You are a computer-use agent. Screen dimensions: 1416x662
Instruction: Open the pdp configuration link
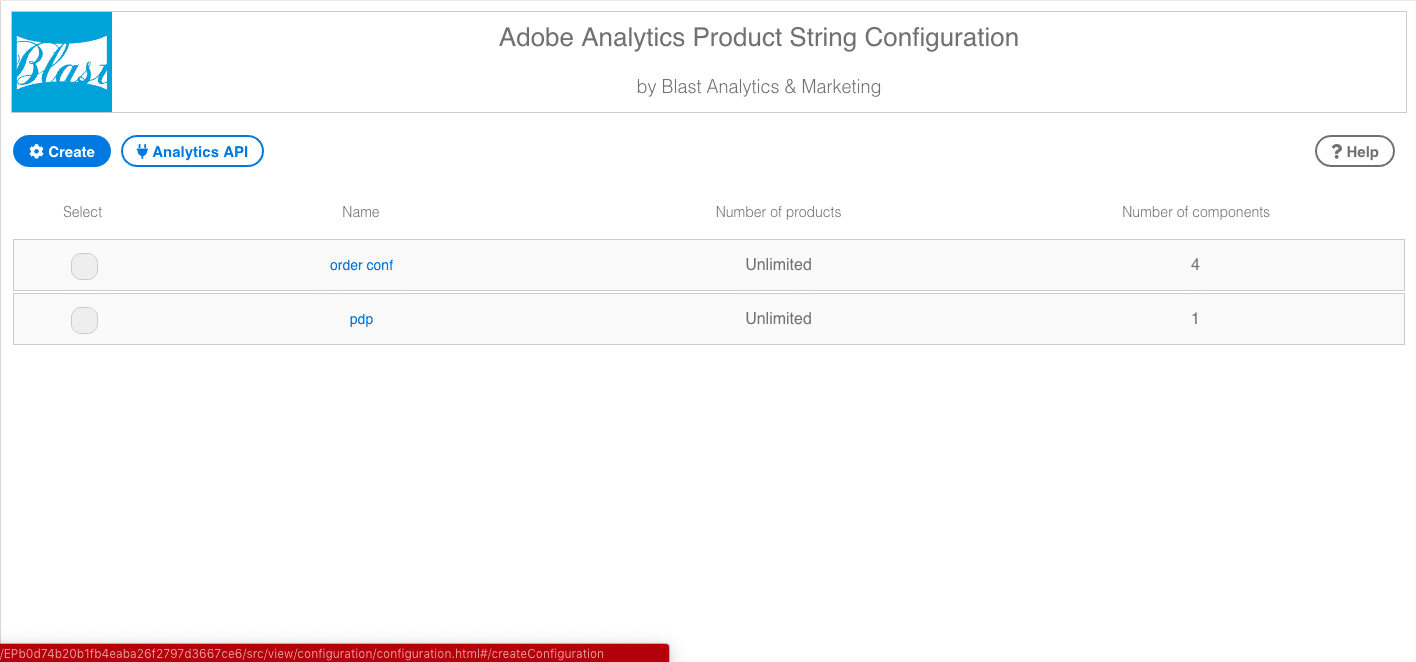point(361,320)
